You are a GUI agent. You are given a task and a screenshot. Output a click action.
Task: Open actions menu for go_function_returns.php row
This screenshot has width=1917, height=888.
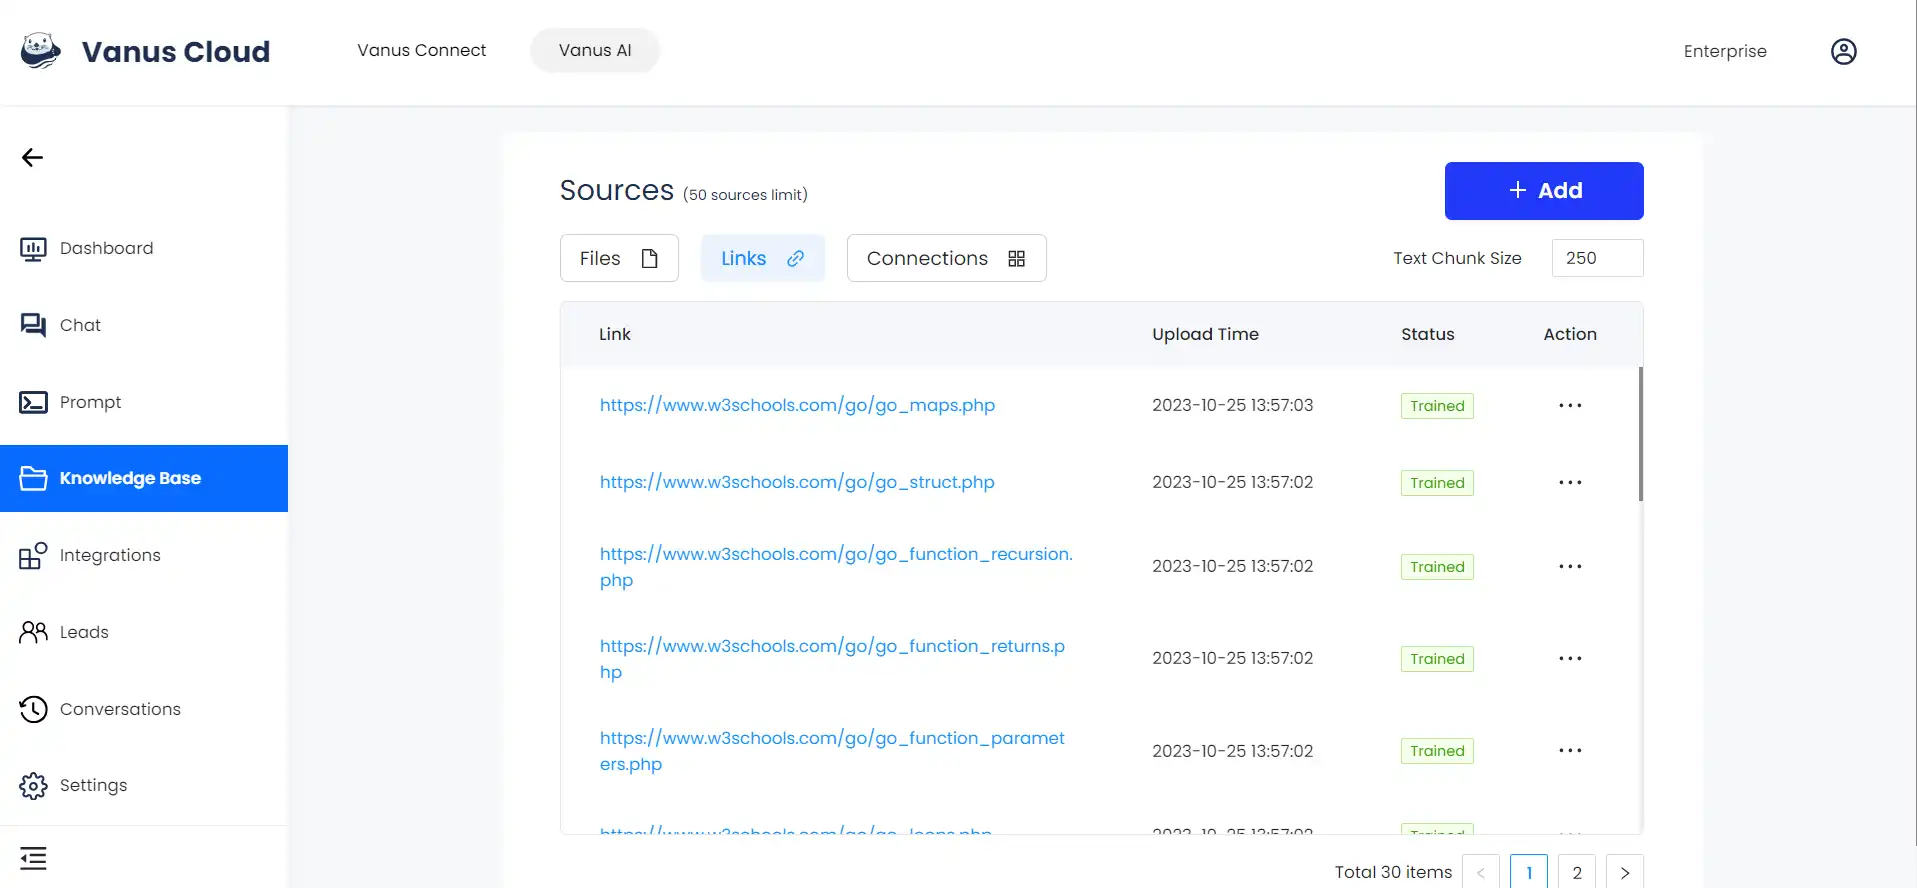click(x=1570, y=658)
